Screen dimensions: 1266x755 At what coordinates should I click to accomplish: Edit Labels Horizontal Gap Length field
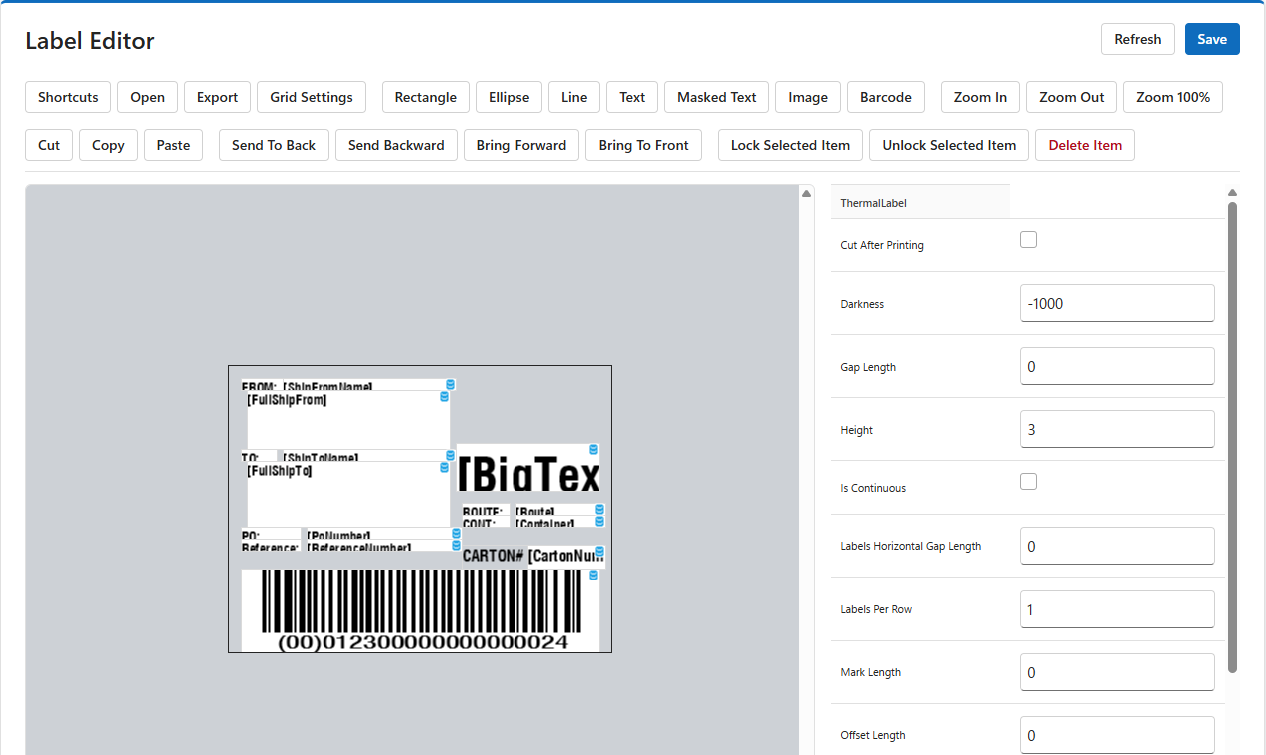click(1117, 546)
